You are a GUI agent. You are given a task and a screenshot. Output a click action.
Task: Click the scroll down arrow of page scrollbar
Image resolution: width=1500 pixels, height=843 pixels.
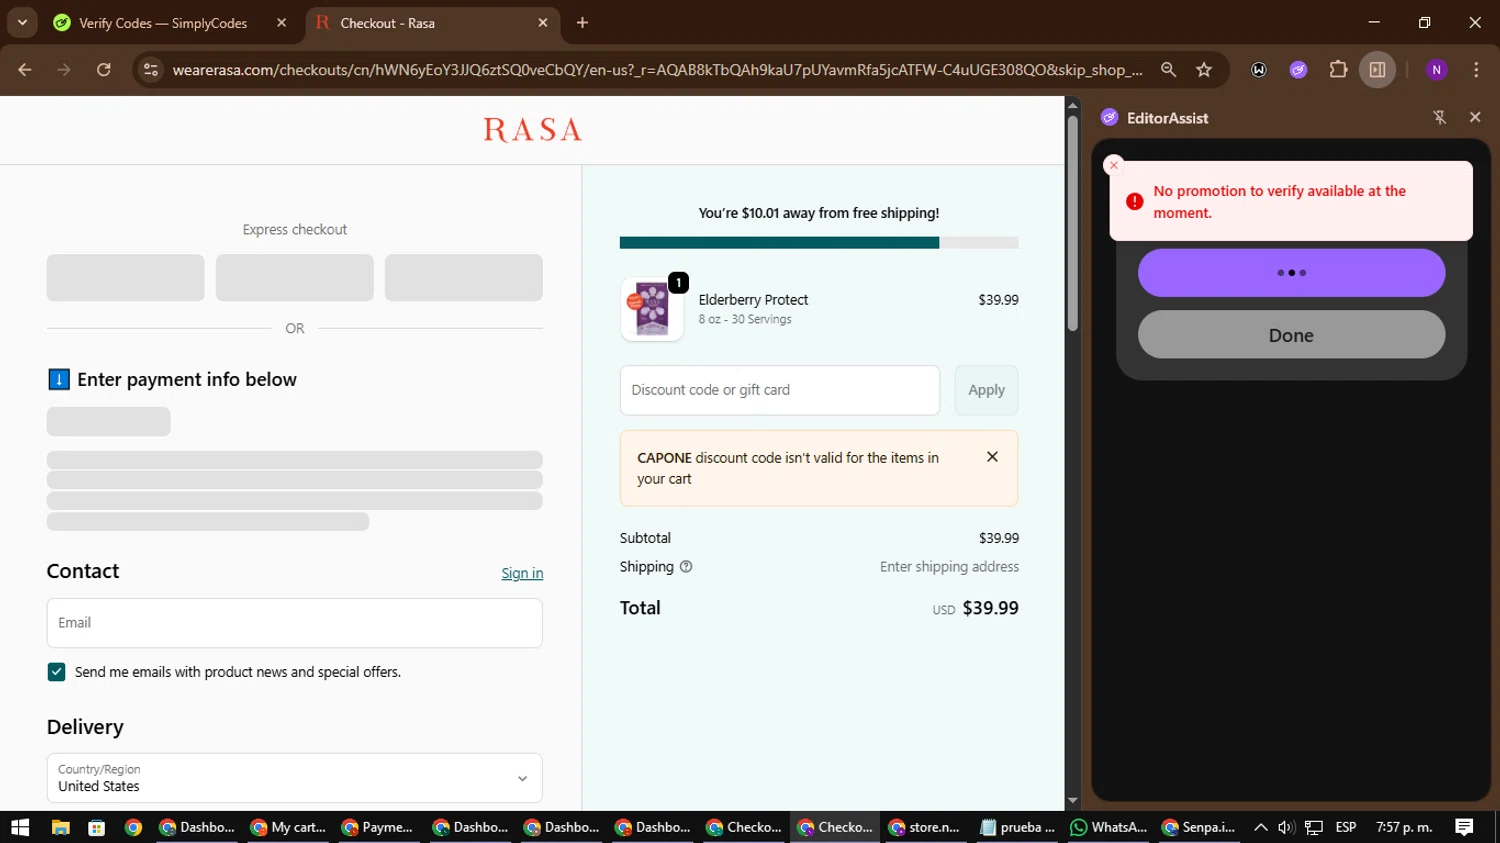pos(1072,801)
